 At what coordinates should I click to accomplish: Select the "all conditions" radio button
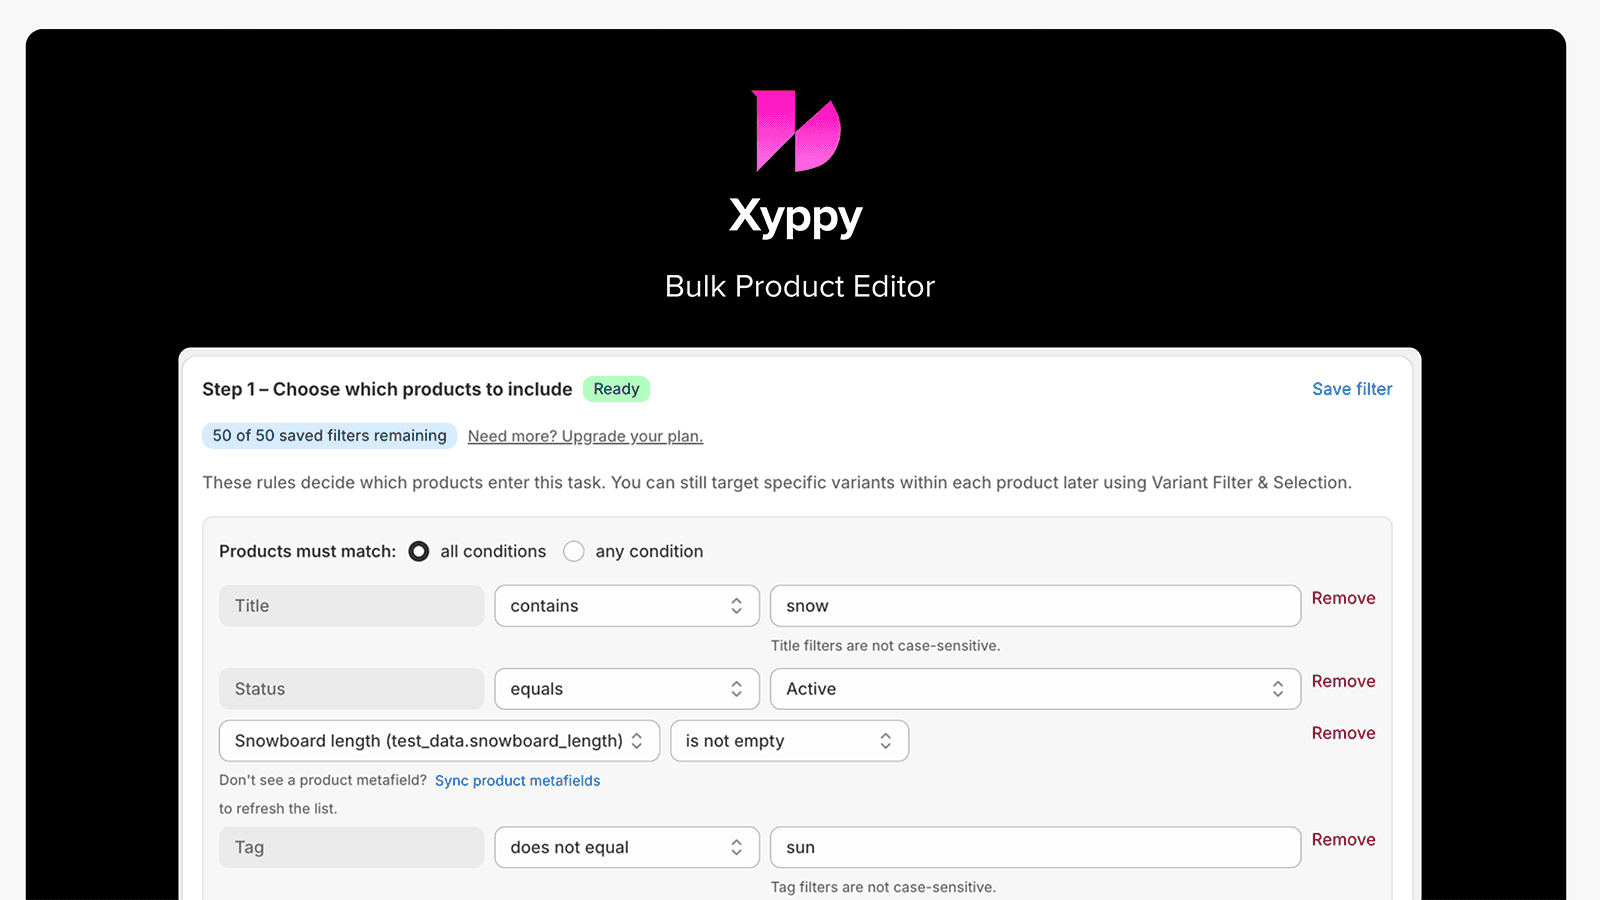418,551
